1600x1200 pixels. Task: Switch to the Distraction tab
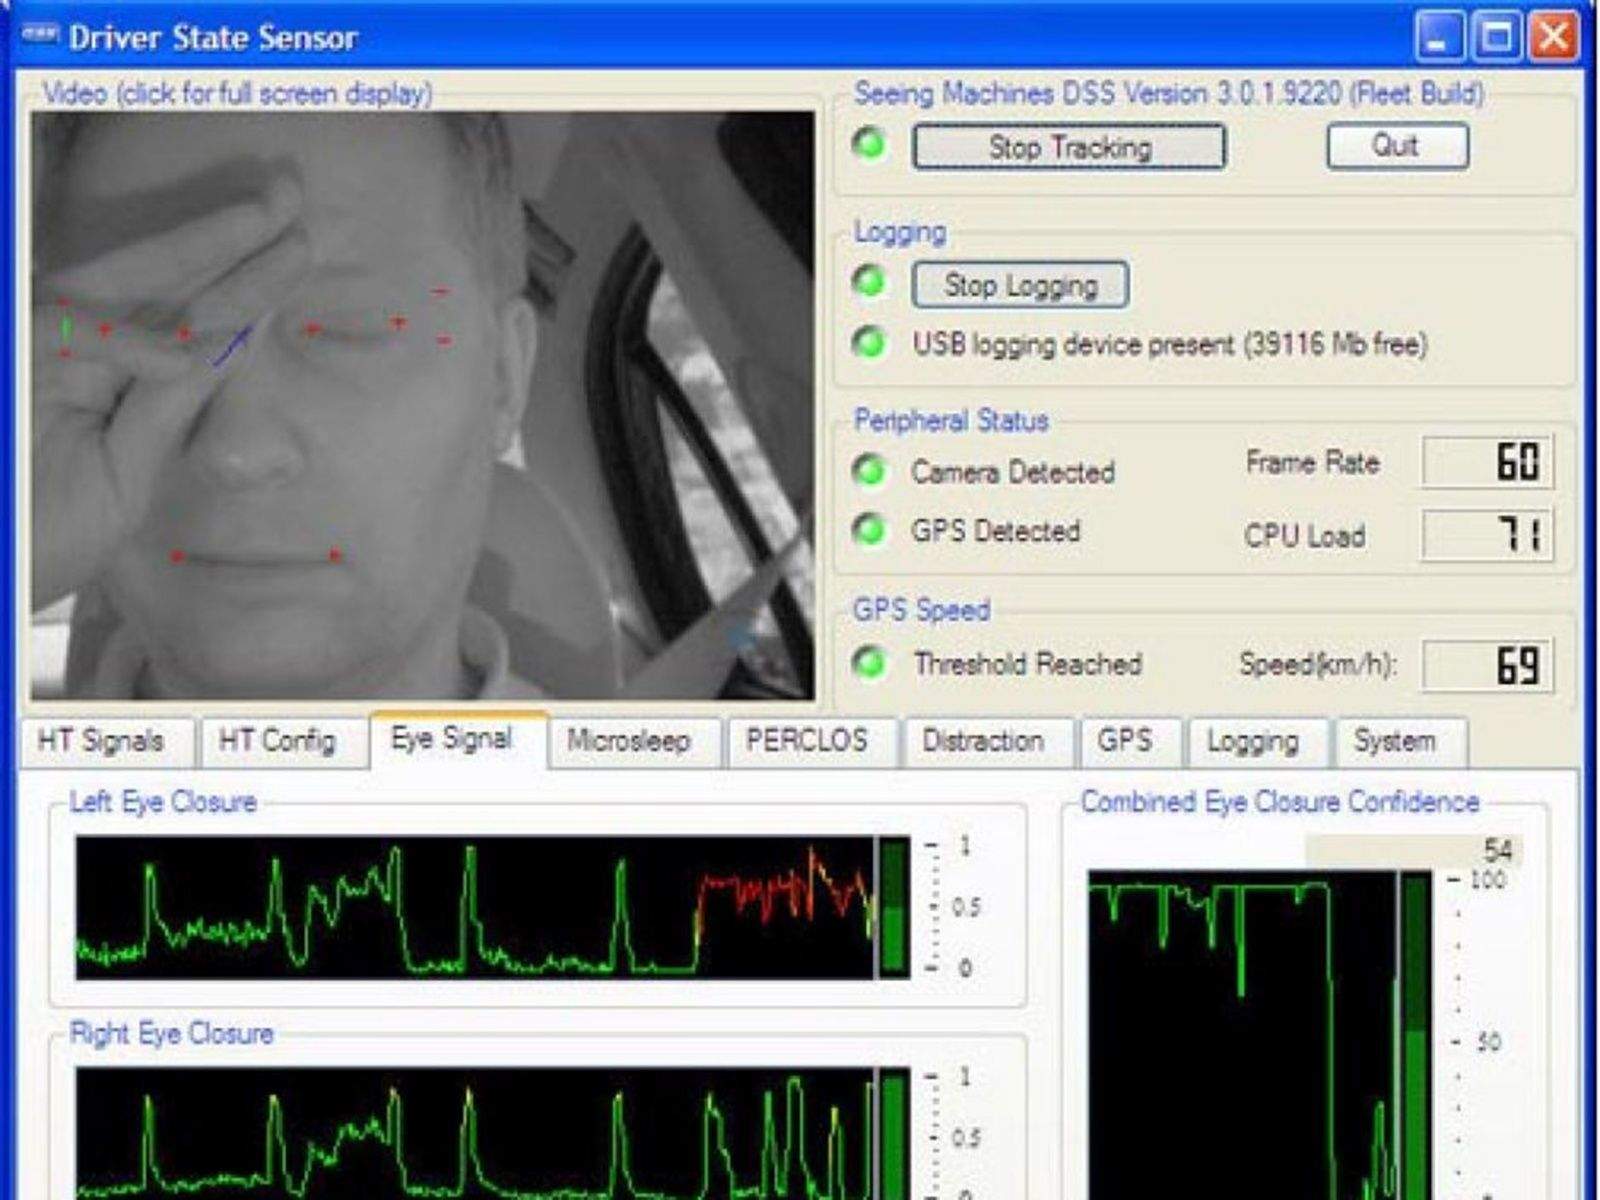pos(983,741)
